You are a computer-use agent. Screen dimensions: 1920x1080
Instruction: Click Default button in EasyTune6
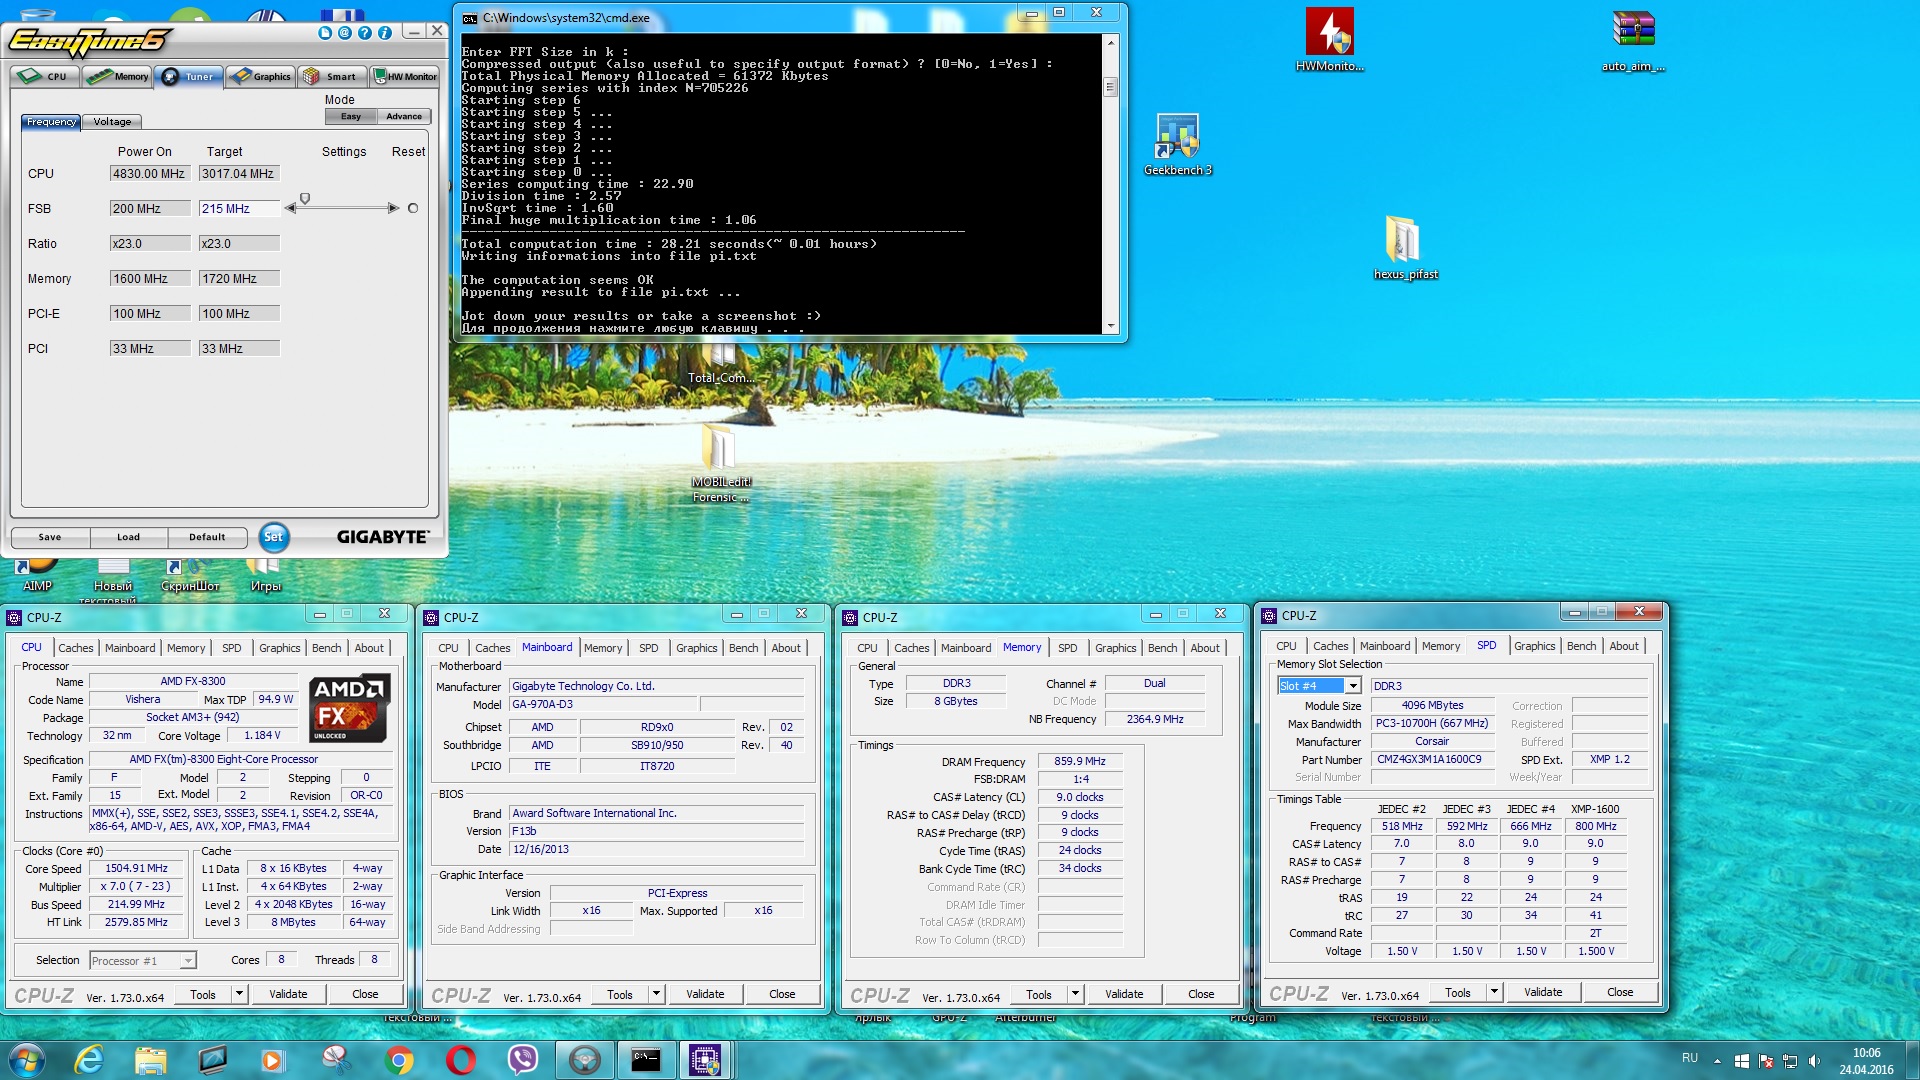pos(207,537)
